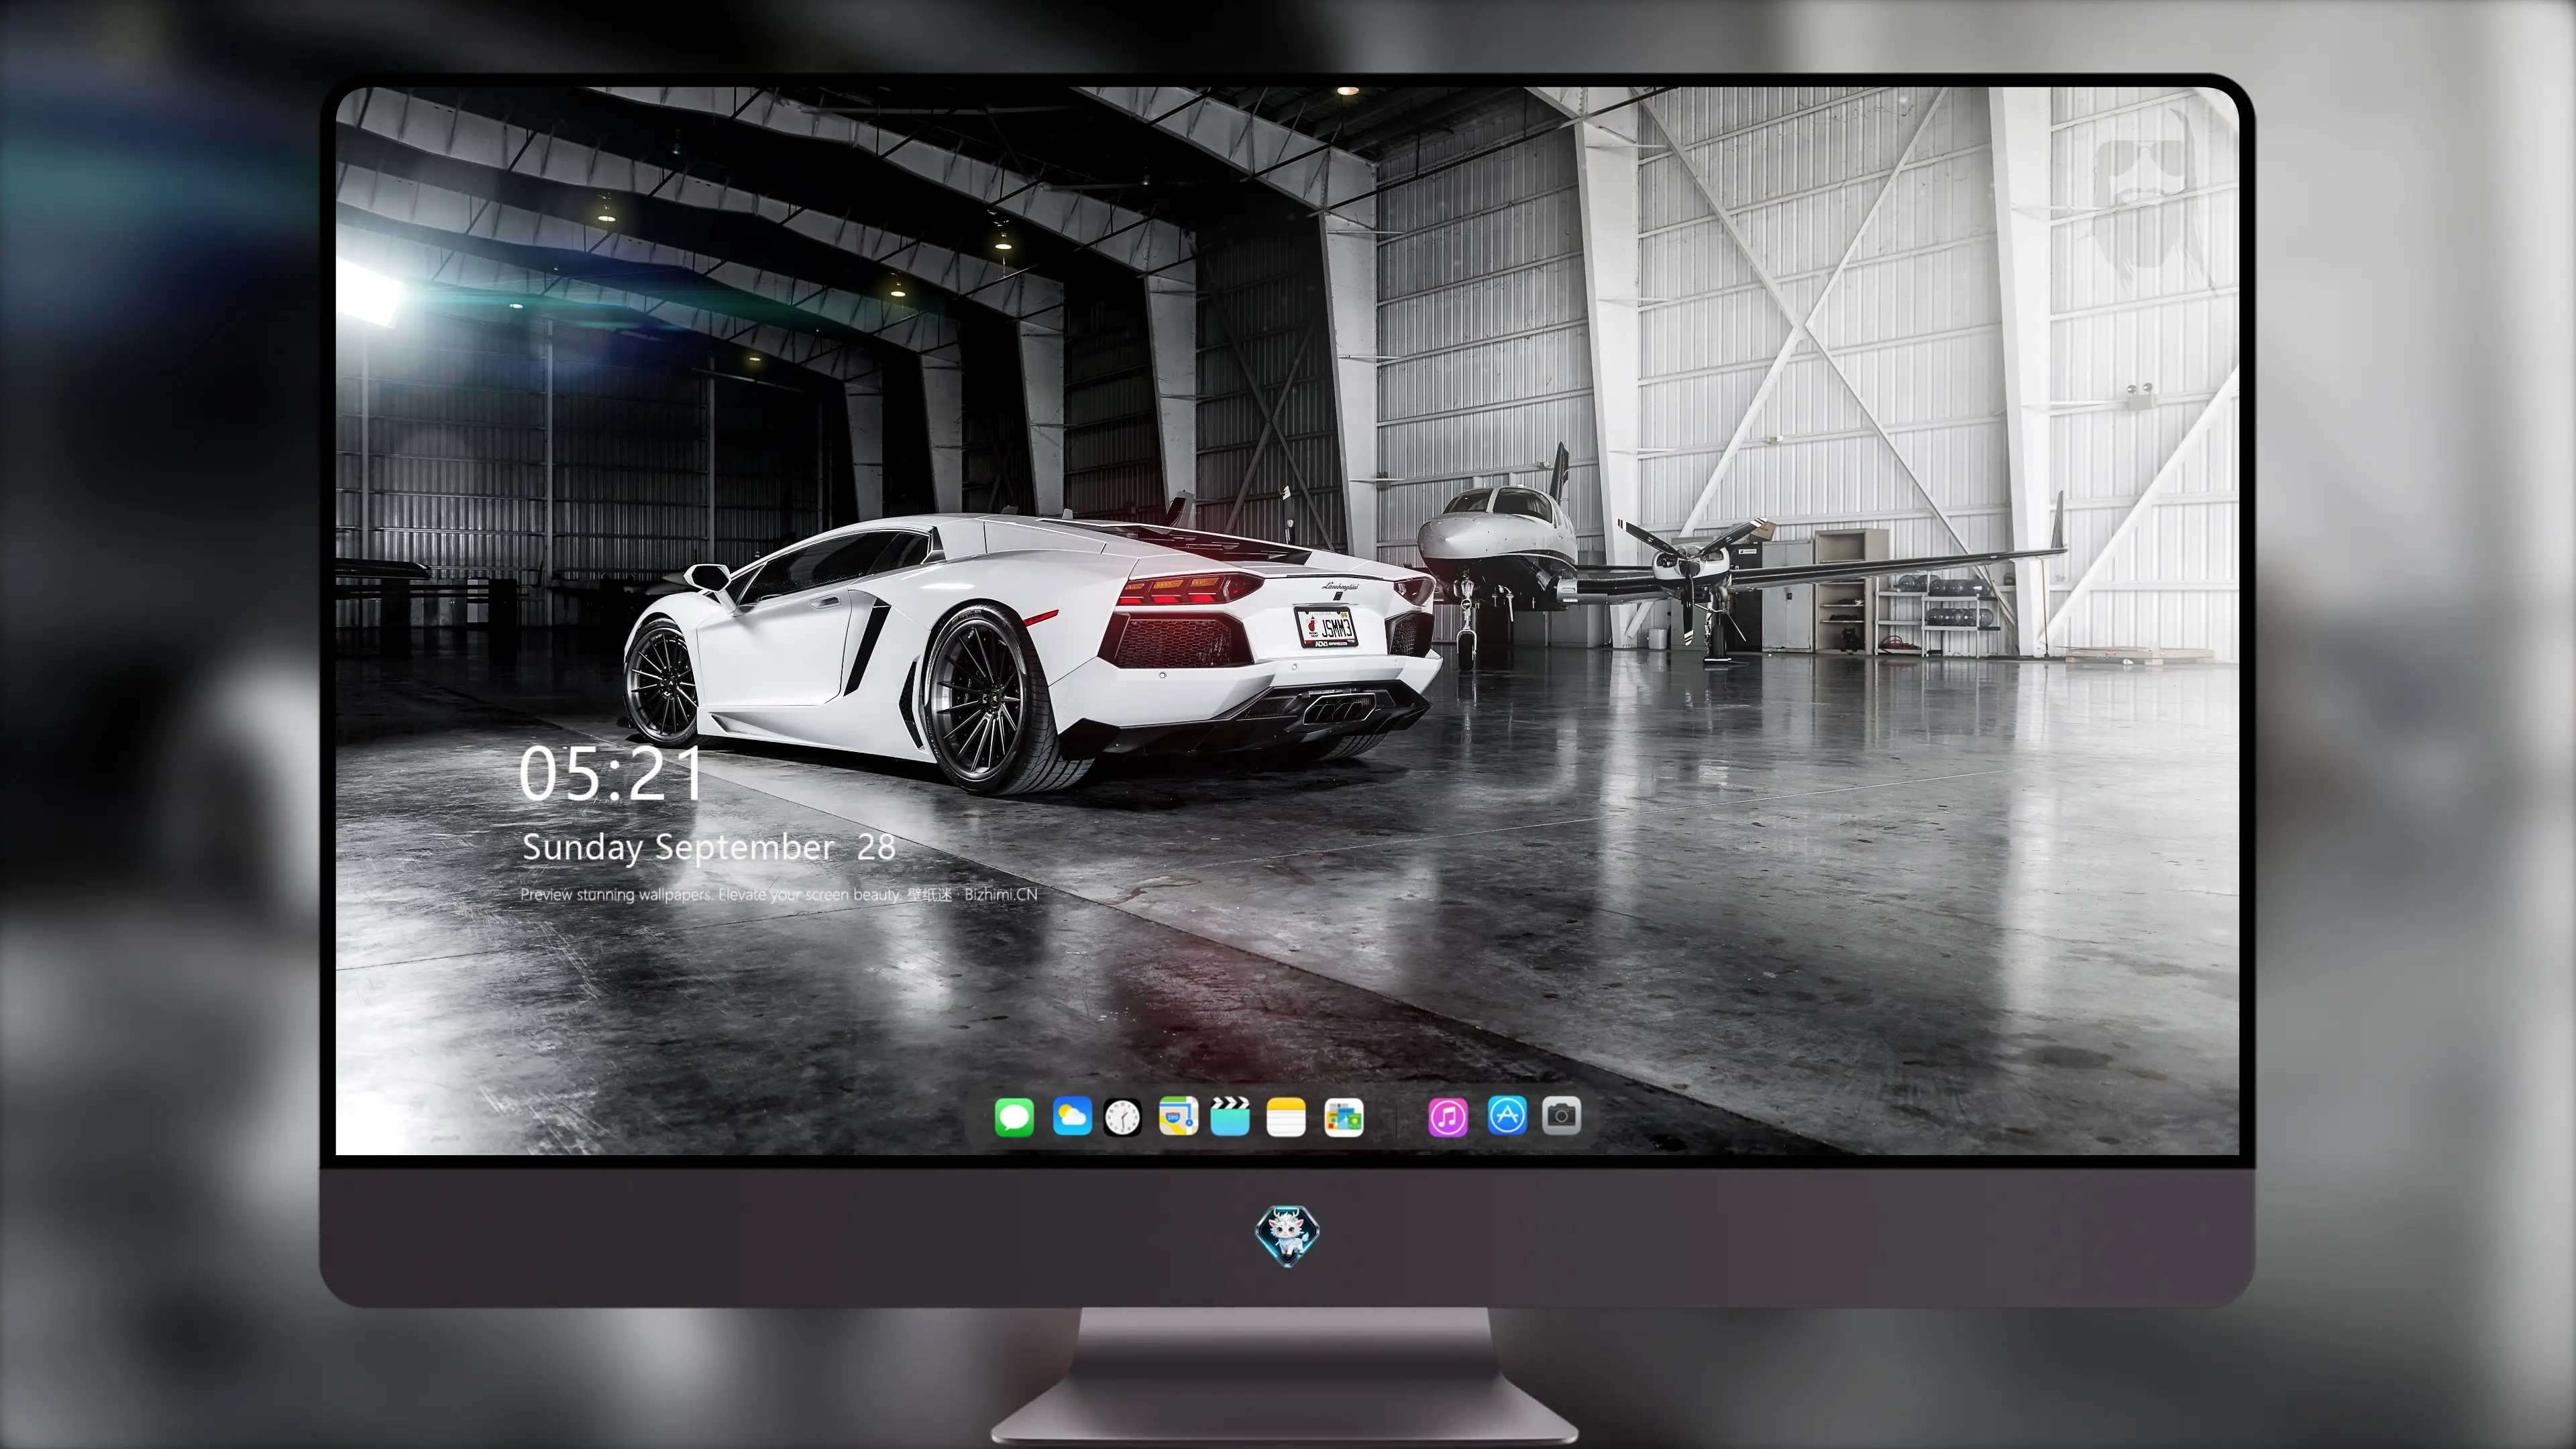Open the Videos clapperboard icon in dock

pos(1230,1116)
